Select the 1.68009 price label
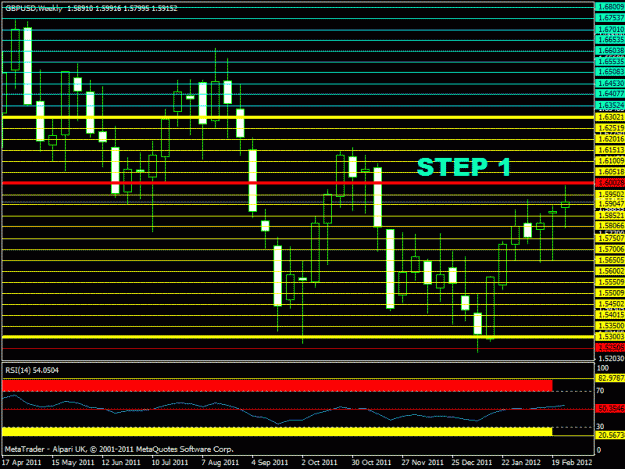 pos(610,7)
